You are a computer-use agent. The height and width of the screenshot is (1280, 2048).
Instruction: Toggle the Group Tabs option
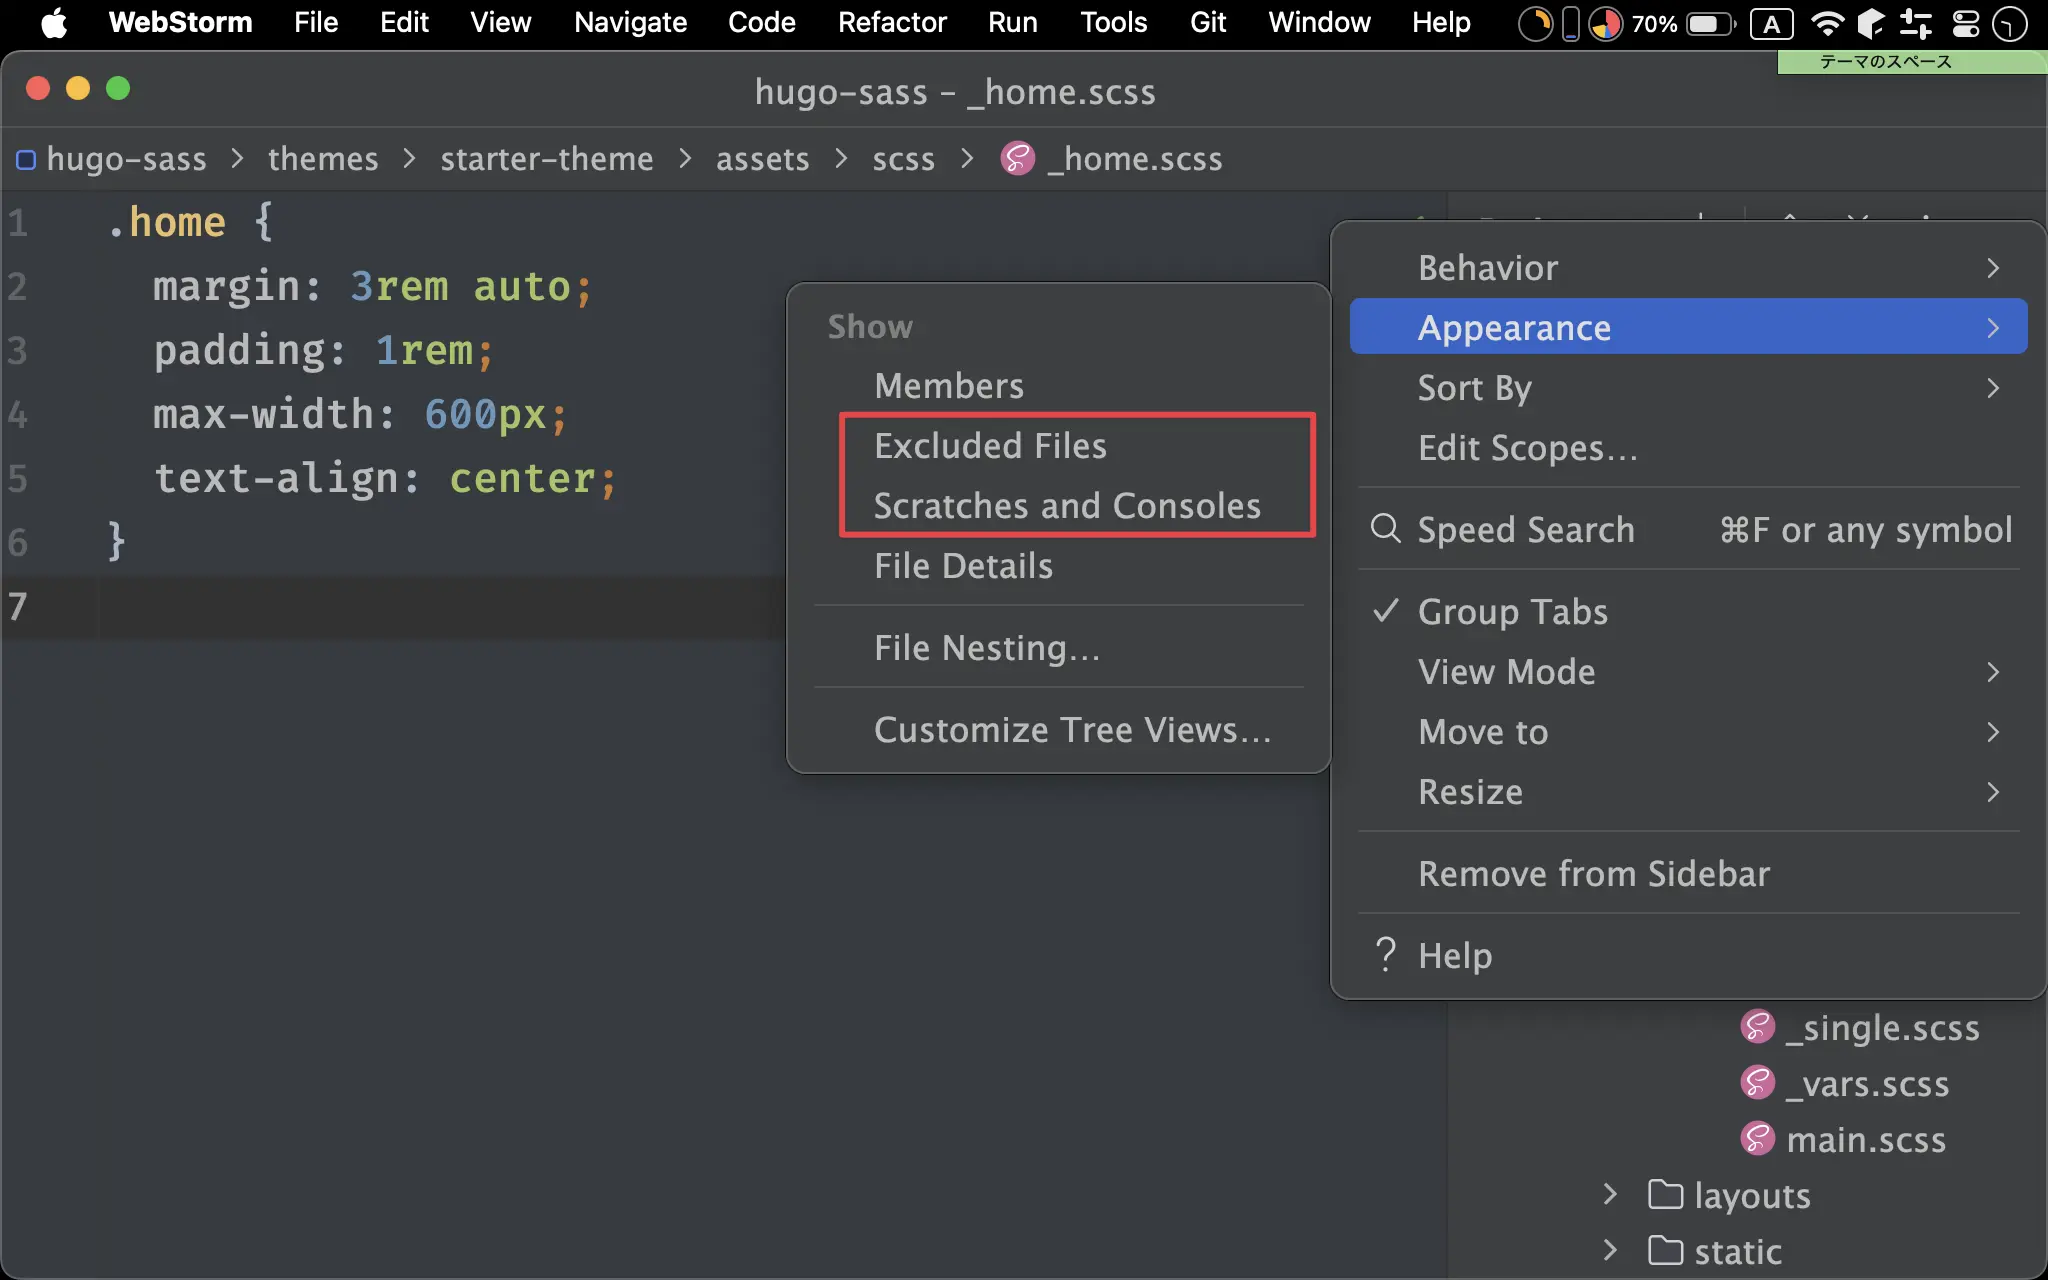tap(1512, 611)
